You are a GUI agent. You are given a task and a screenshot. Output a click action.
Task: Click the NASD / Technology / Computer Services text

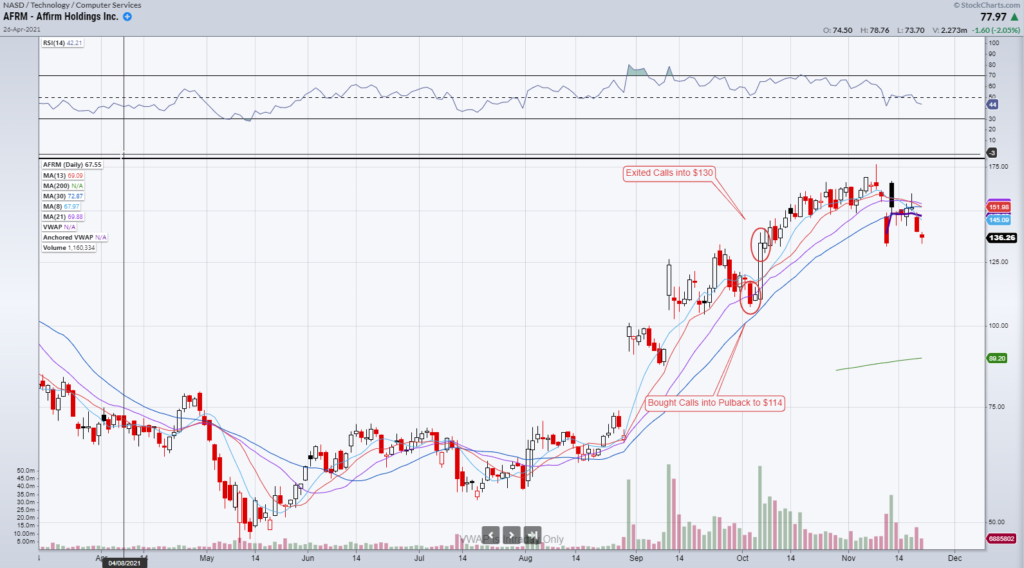[x=72, y=5]
